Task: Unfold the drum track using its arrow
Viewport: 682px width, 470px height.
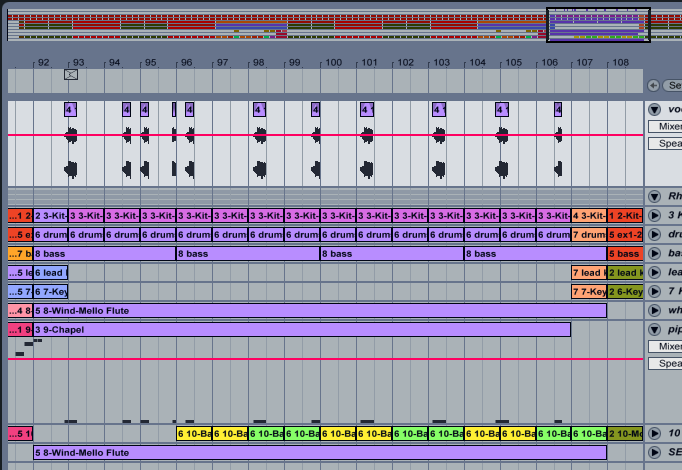Action: [x=654, y=234]
